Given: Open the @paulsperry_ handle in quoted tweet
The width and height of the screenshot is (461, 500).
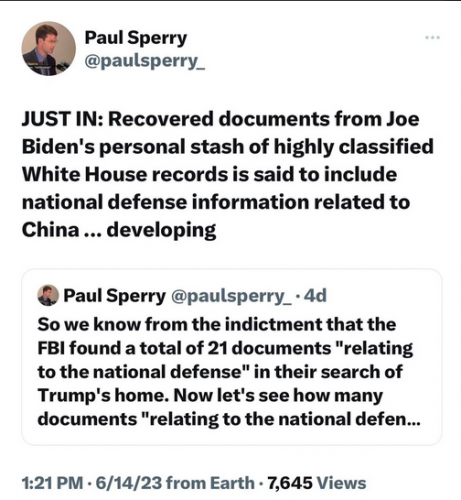Looking at the screenshot, I should tap(231, 296).
